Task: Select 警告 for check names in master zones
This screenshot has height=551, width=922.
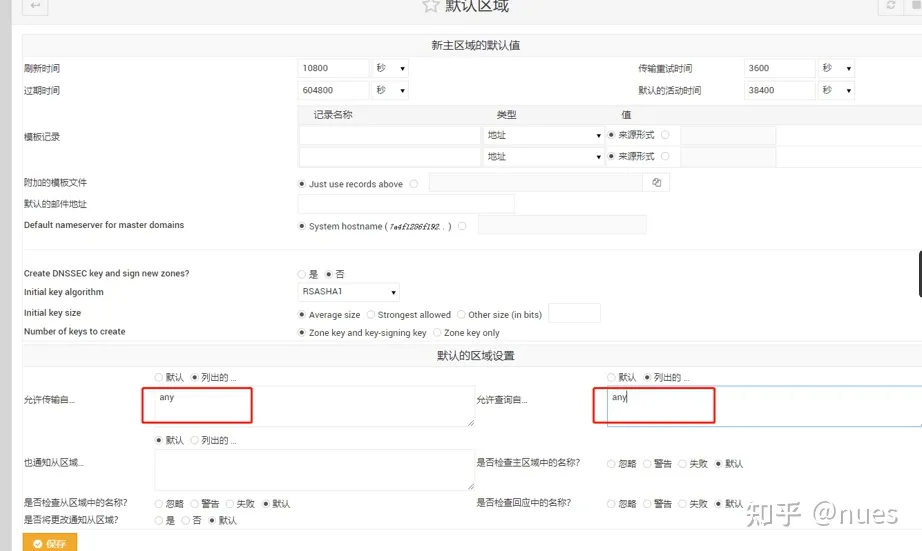Action: pyautogui.click(x=647, y=463)
